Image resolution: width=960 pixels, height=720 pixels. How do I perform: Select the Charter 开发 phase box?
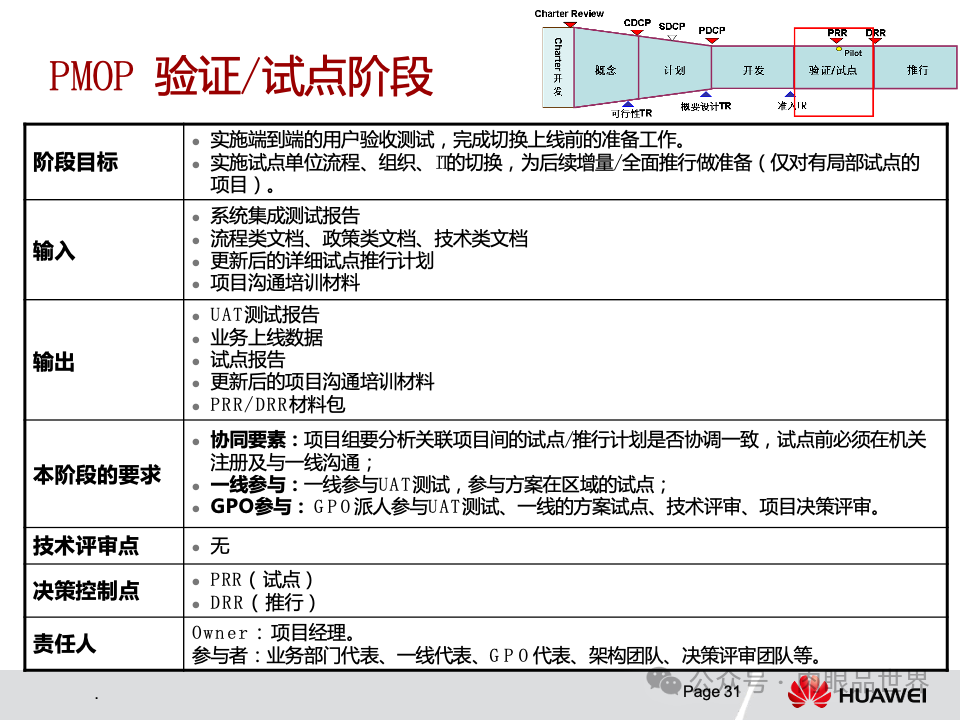pos(558,67)
